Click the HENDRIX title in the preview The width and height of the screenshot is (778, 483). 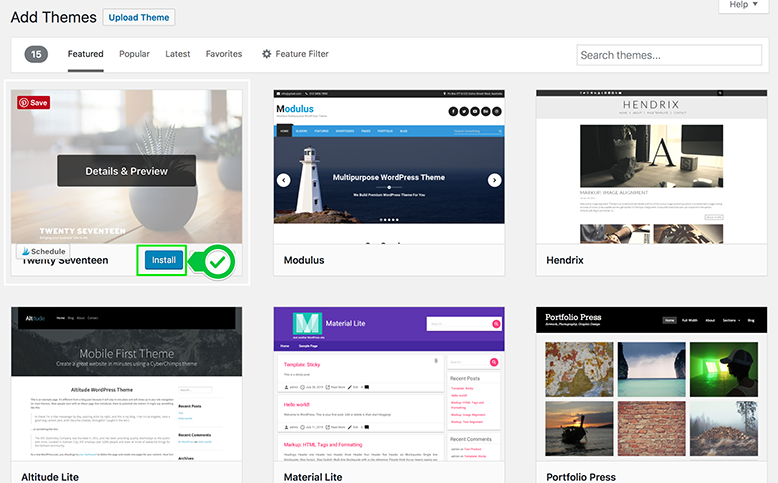pyautogui.click(x=651, y=105)
